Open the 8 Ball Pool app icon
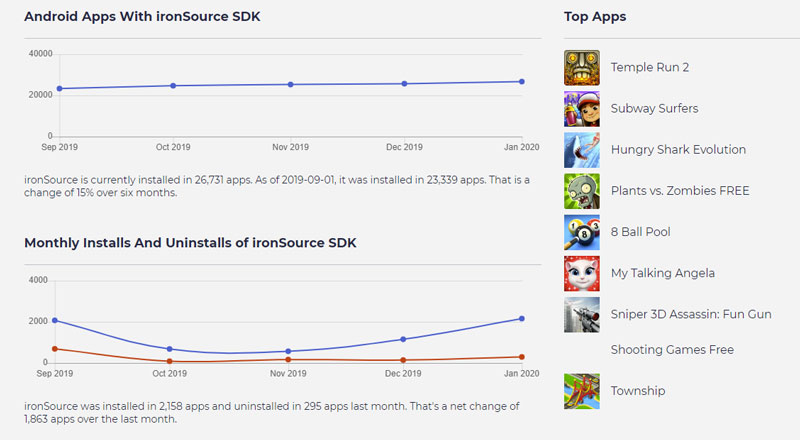 (x=582, y=232)
